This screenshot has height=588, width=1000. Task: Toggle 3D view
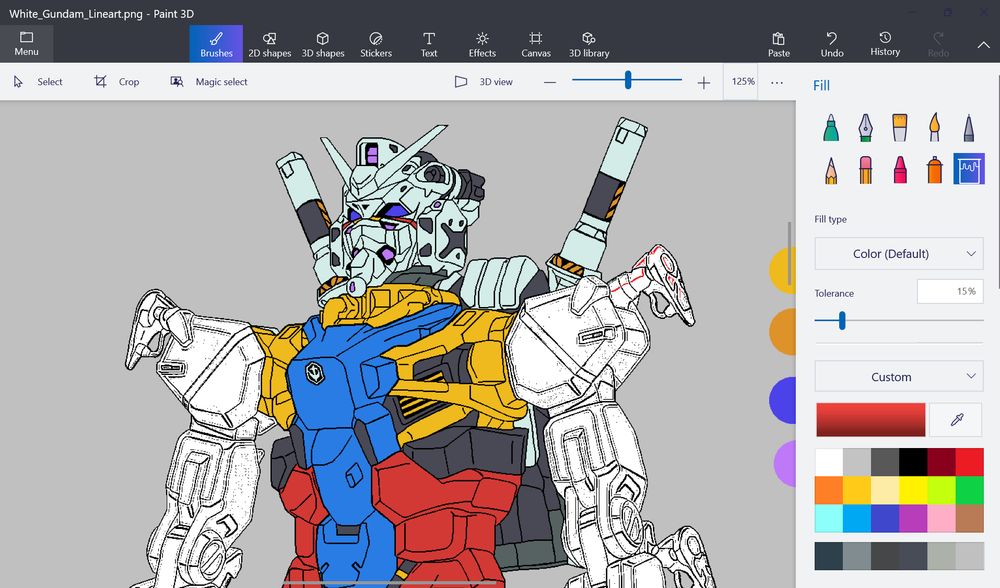tap(483, 82)
